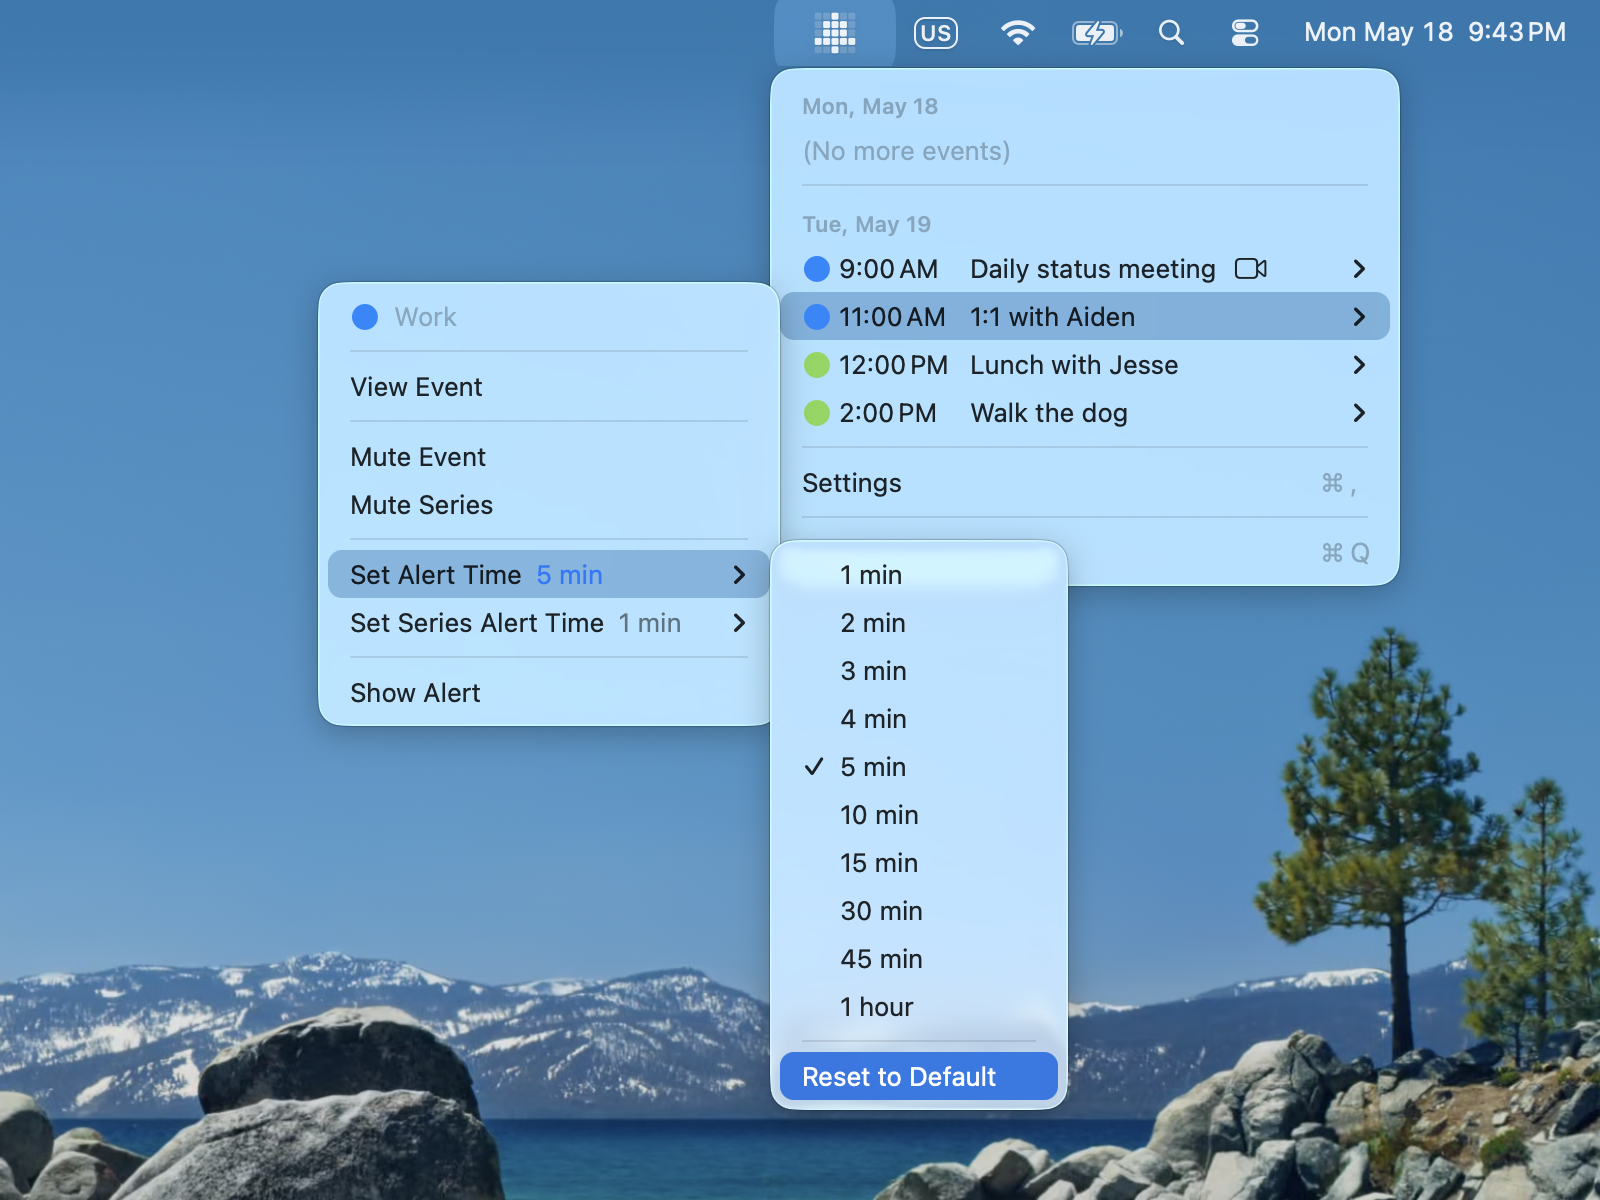
Task: Click video camera icon on Daily status meeting
Action: point(1251,269)
